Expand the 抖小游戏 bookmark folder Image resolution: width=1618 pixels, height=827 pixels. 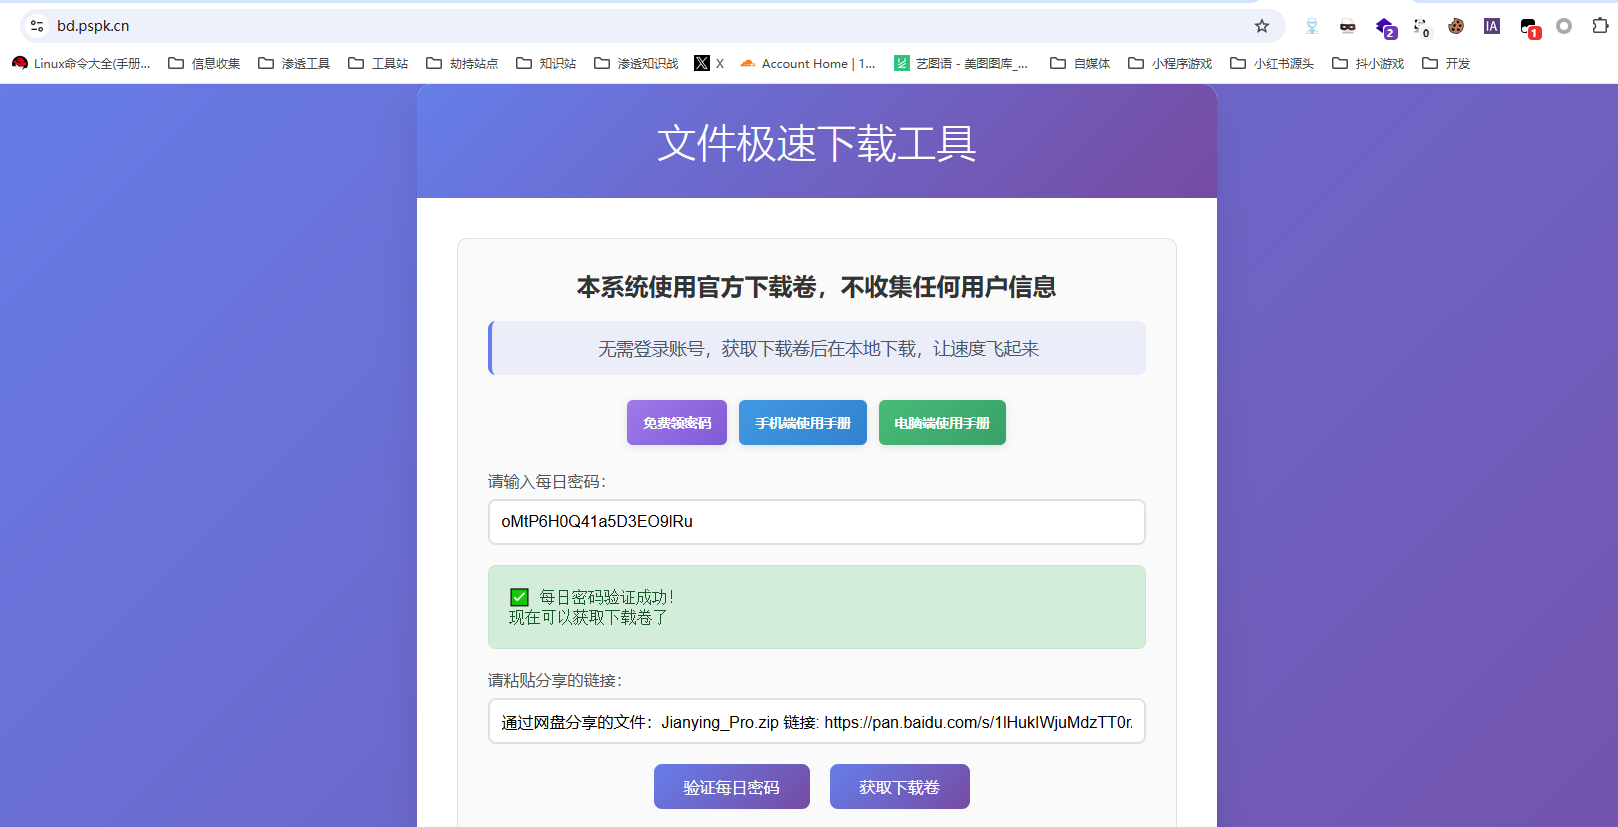[1368, 63]
